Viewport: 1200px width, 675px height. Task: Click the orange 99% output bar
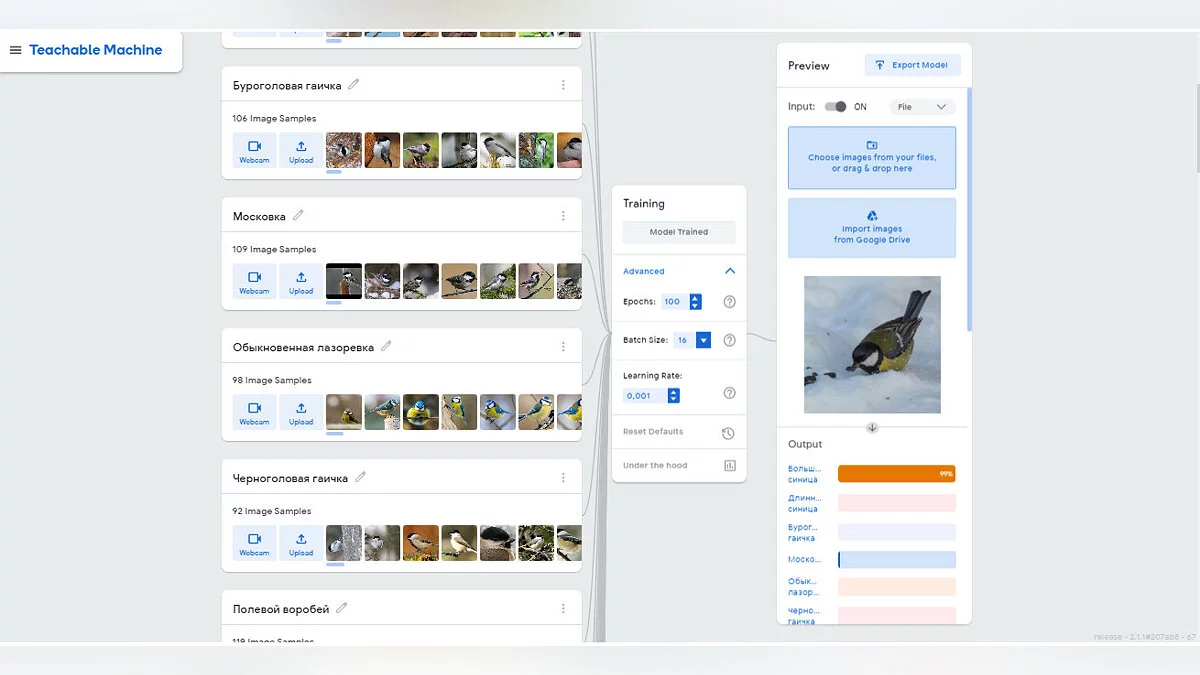pyautogui.click(x=897, y=474)
